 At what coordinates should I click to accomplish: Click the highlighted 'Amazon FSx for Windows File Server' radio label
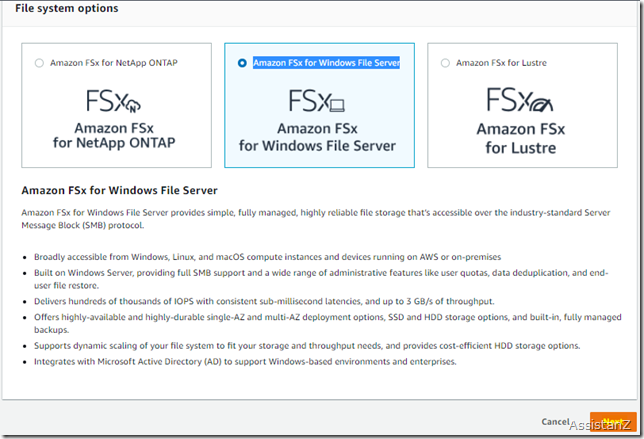tap(327, 63)
